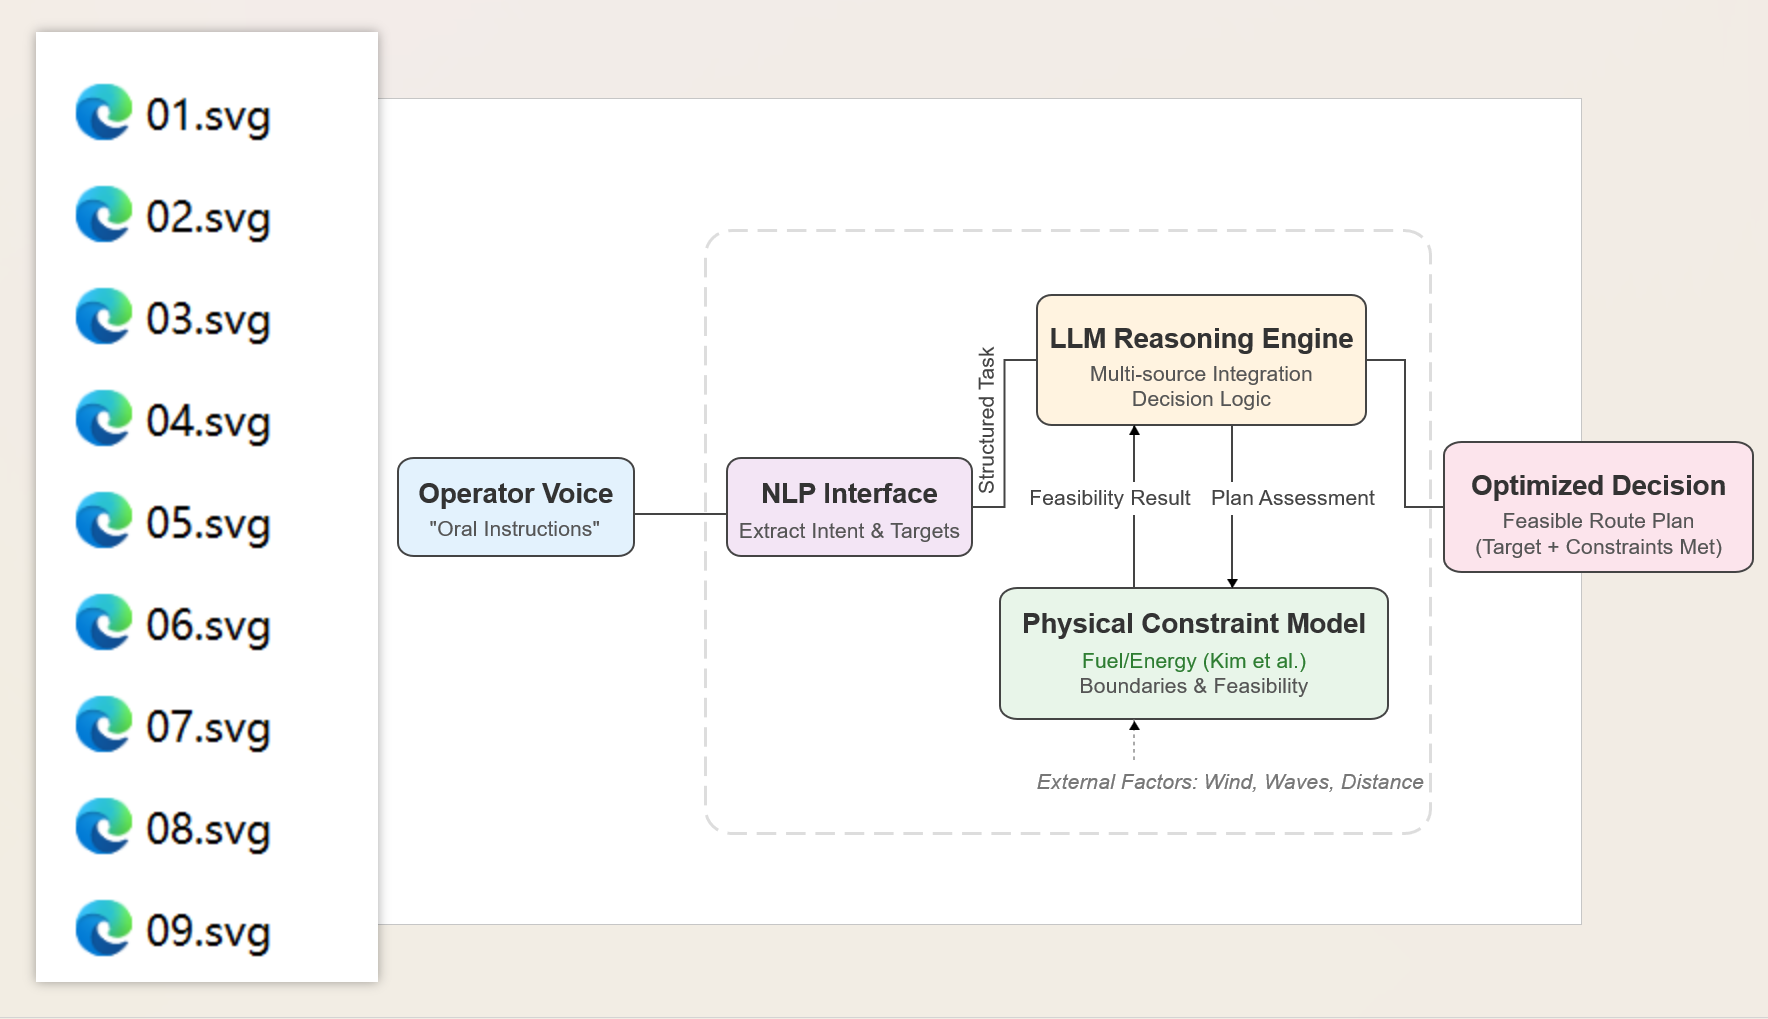The image size is (1768, 1019).
Task: Click the 05.svg filename text
Action: click(208, 524)
